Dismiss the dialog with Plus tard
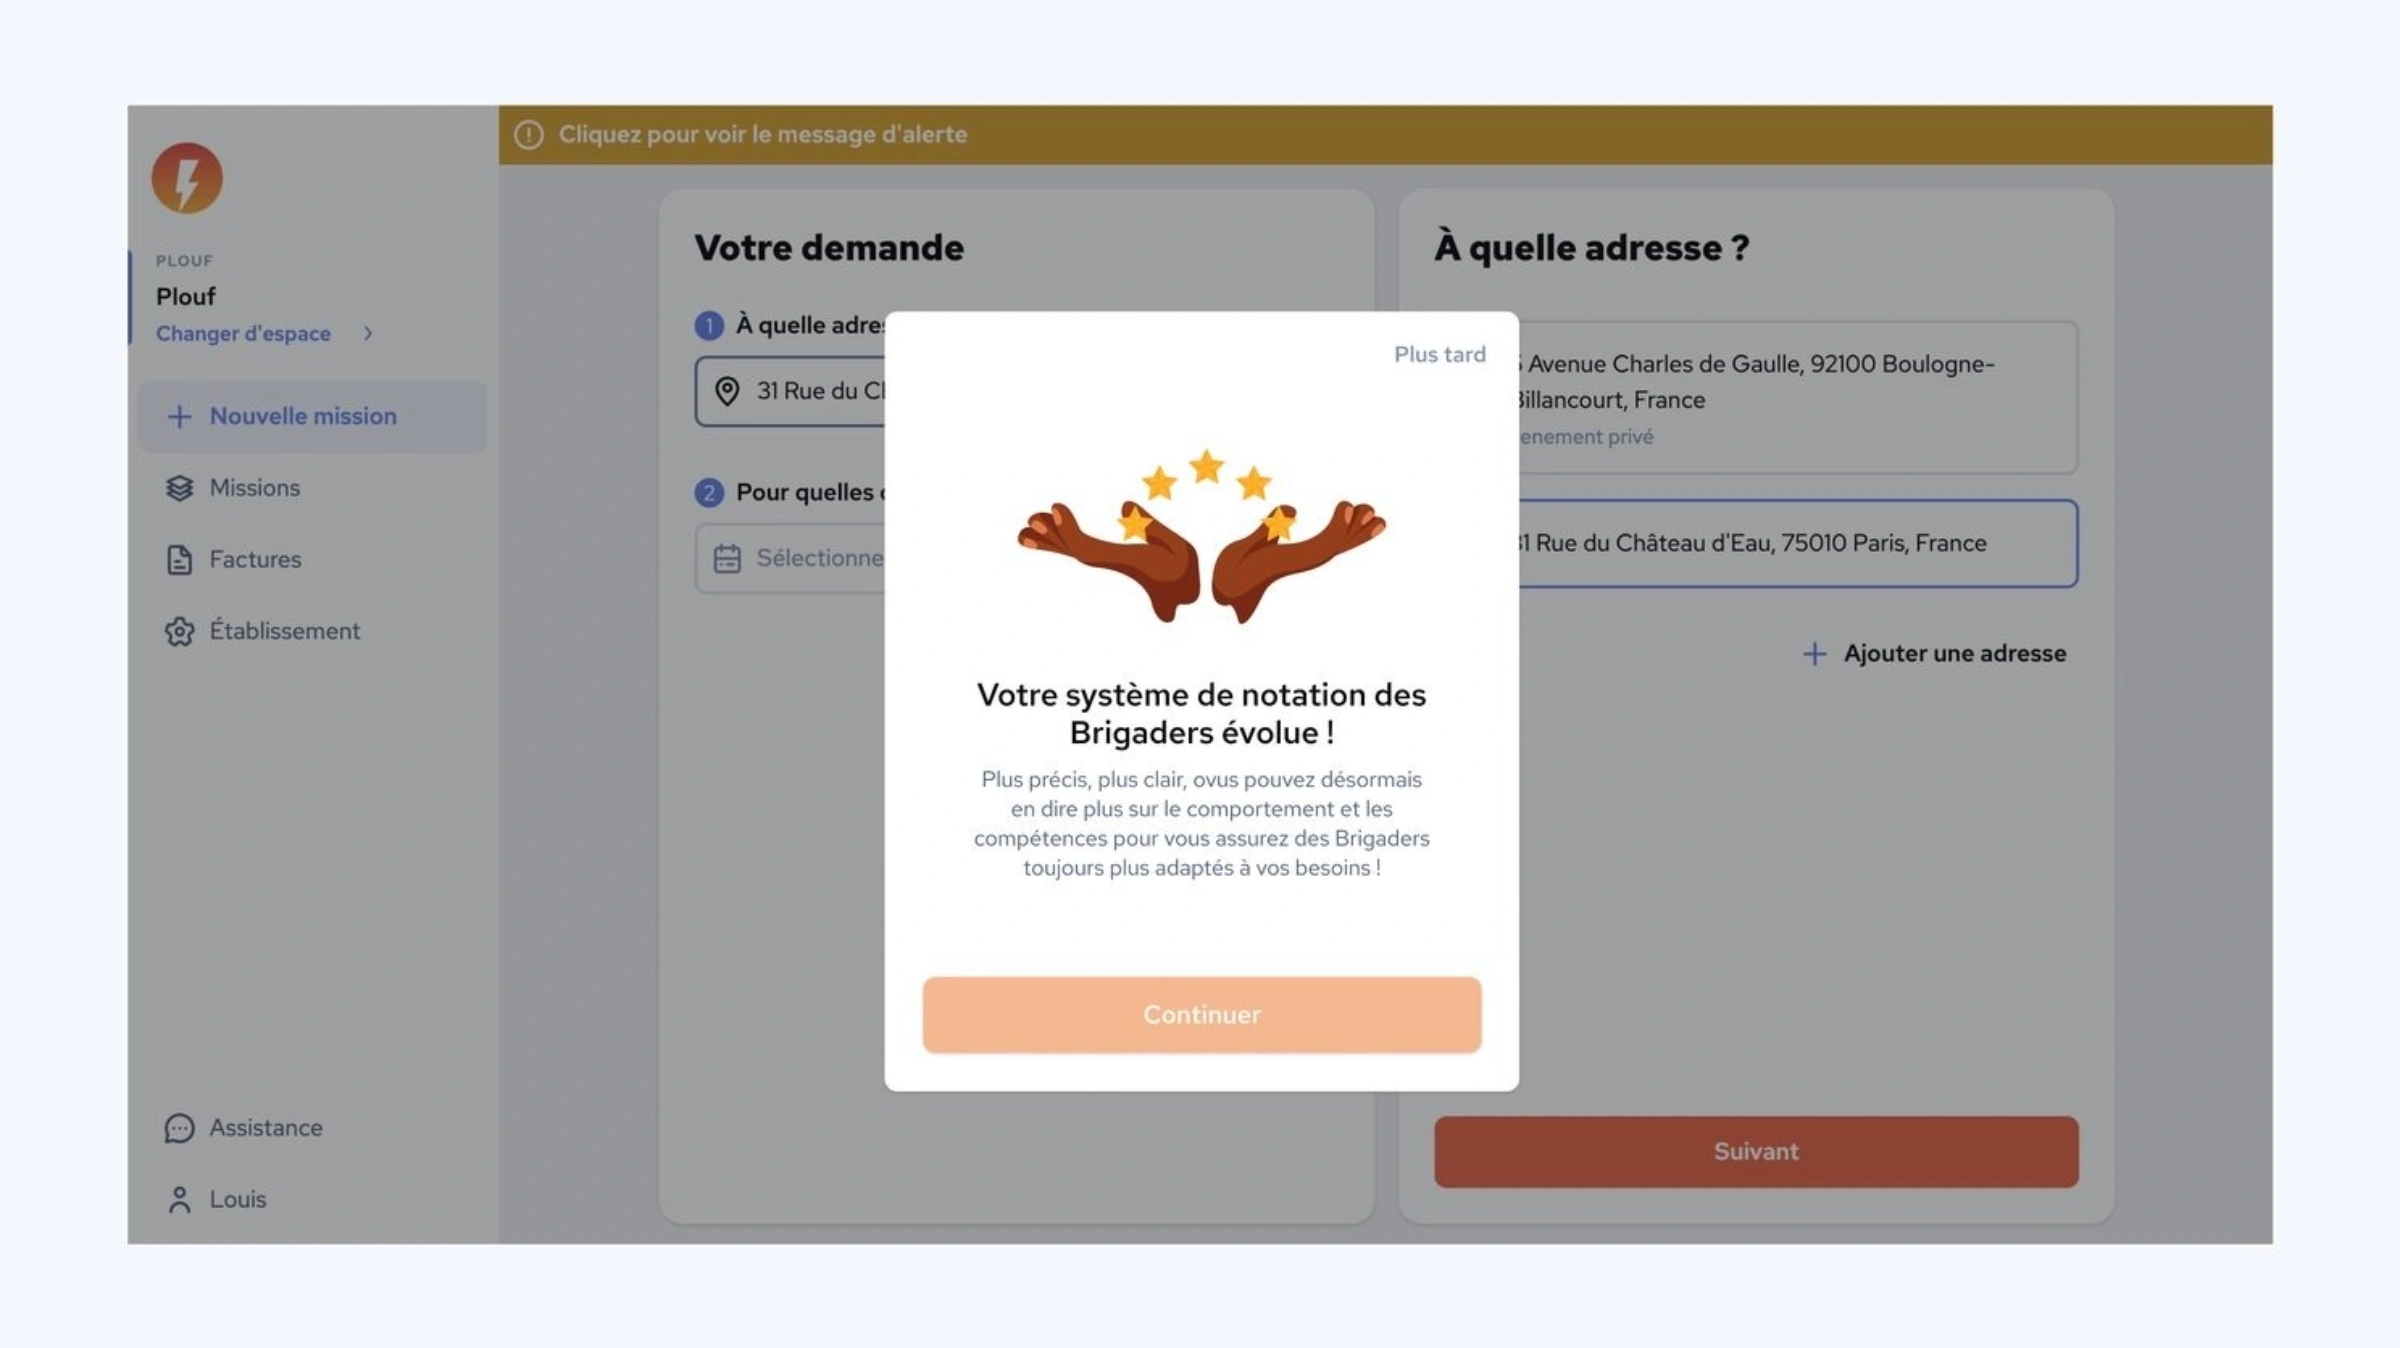Viewport: 2400px width, 1348px height. [1439, 355]
